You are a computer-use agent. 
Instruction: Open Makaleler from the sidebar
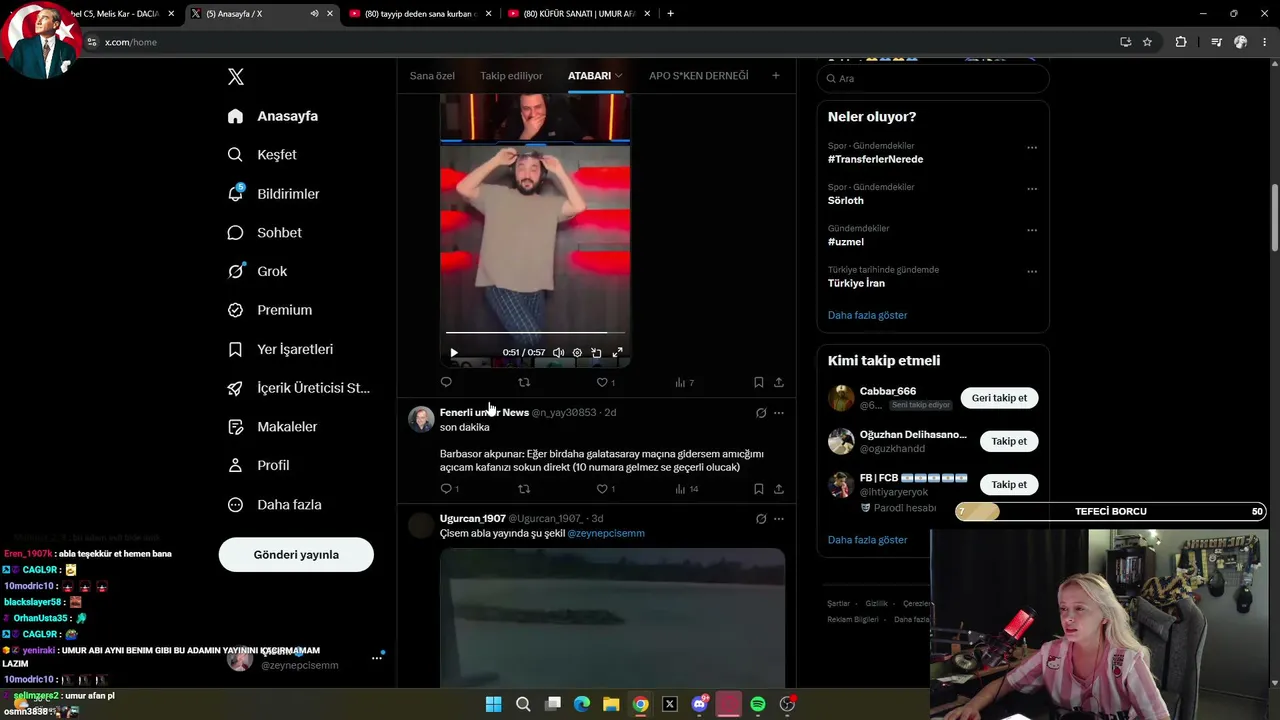272,427
